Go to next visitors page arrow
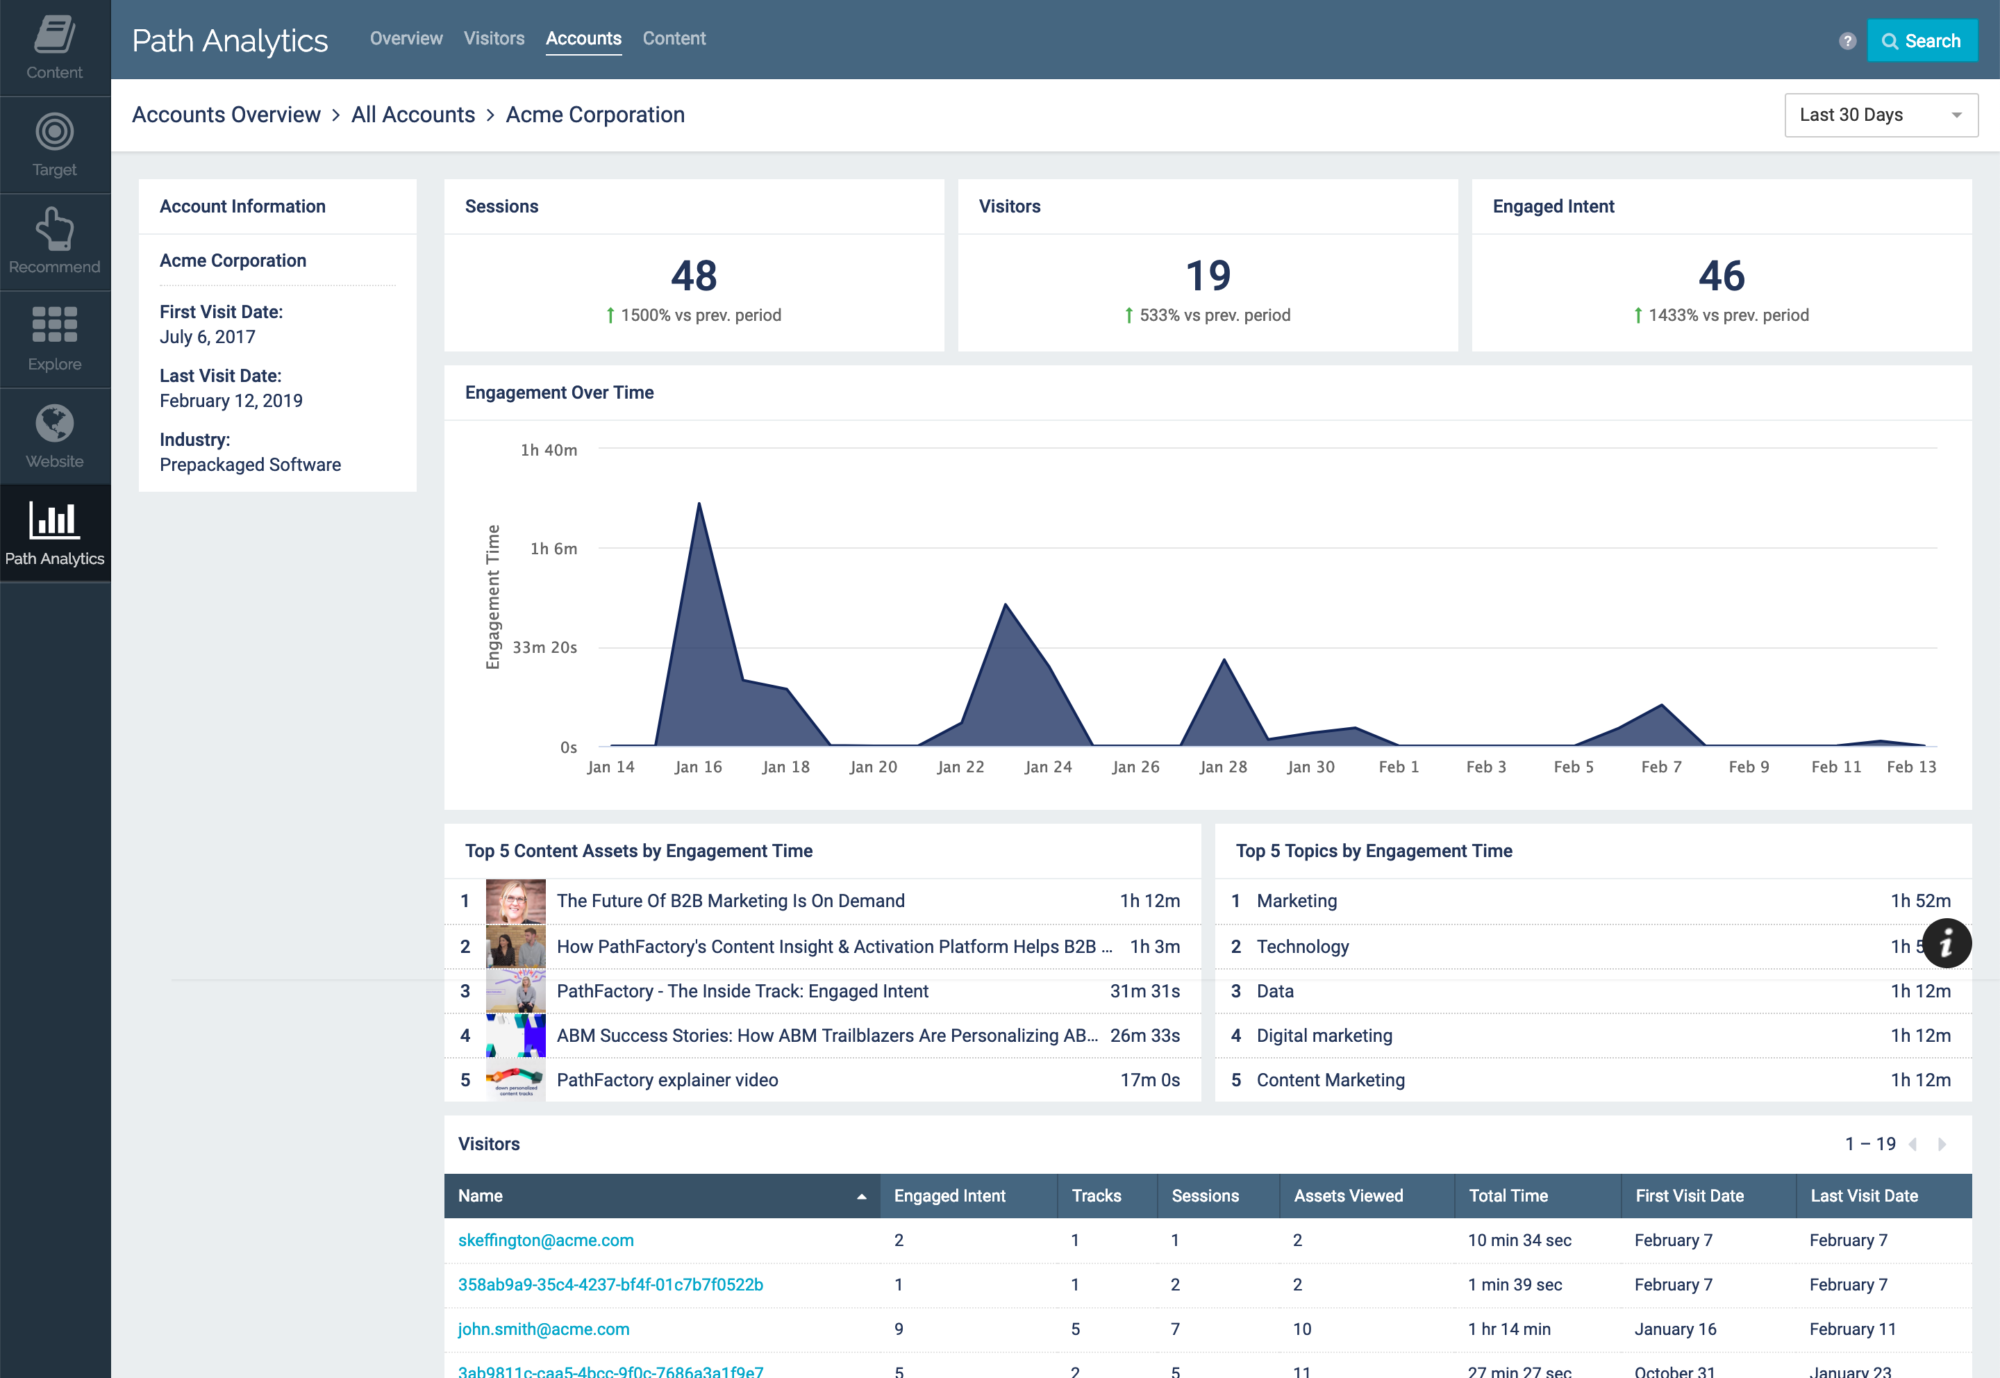Viewport: 2000px width, 1378px height. click(1942, 1144)
